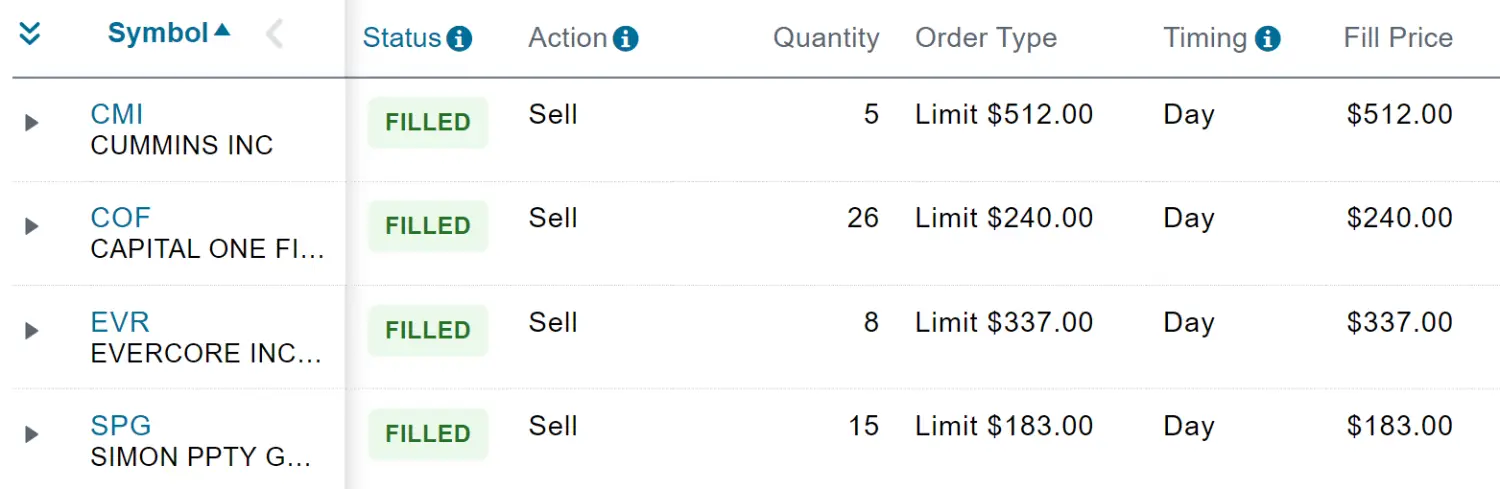
Task: Click the Status column info icon
Action: pyautogui.click(x=459, y=39)
